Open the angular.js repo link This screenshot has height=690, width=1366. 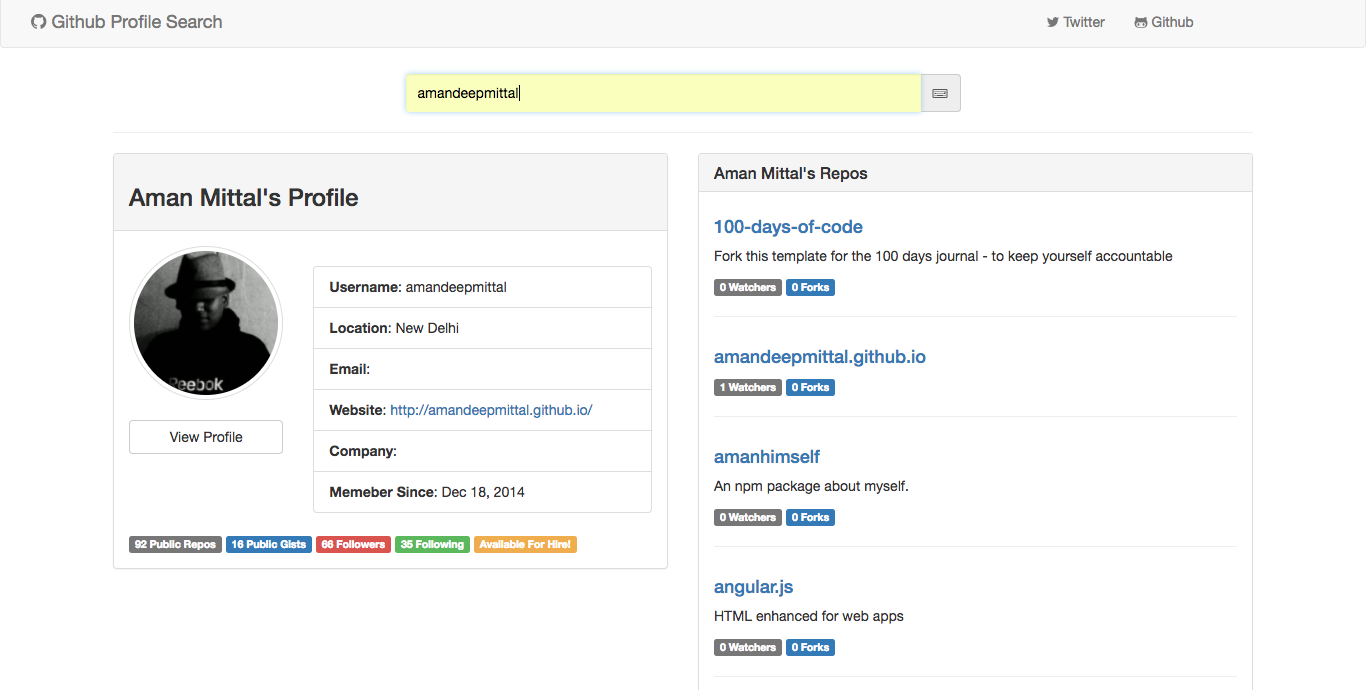[x=754, y=587]
